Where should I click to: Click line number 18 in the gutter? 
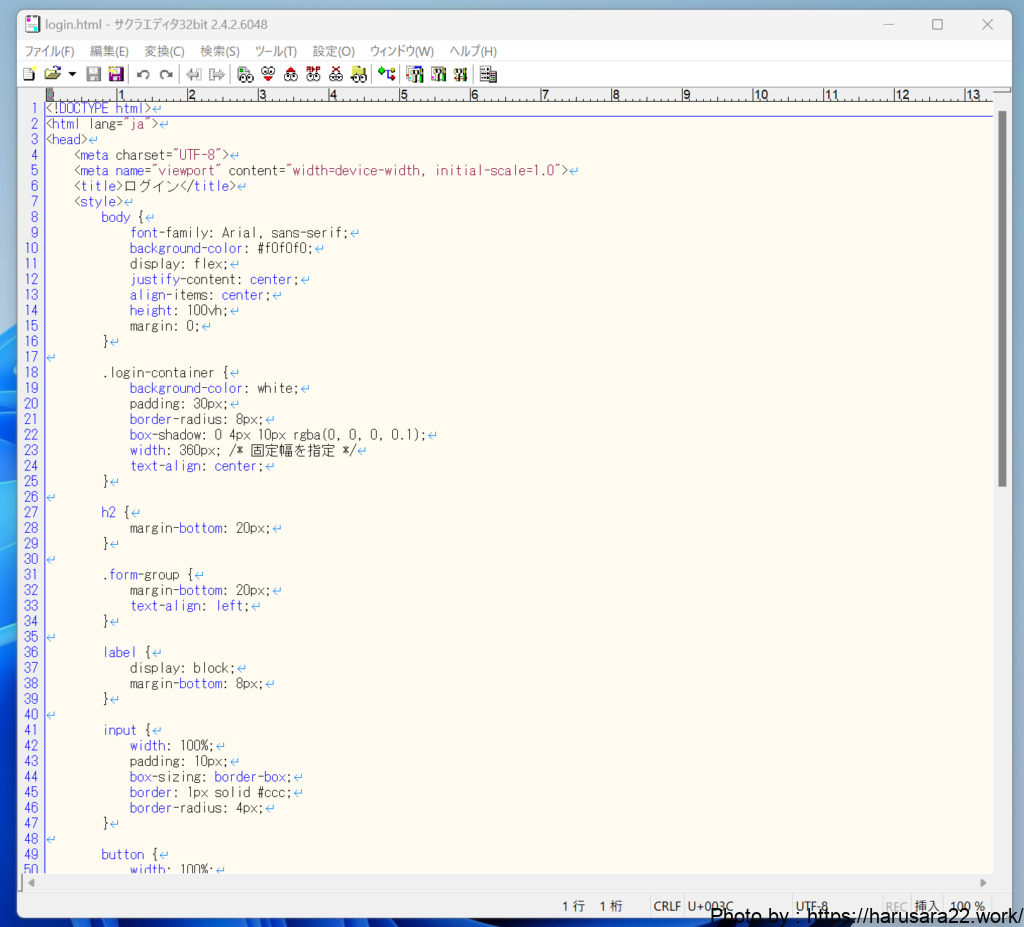point(31,373)
